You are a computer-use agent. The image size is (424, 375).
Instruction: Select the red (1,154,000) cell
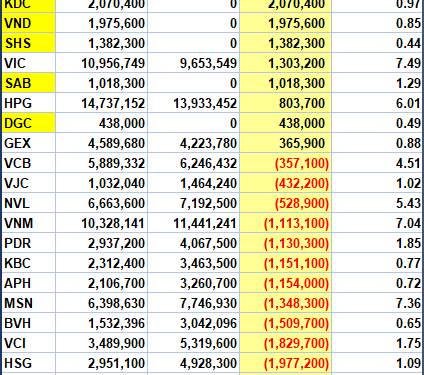tap(286, 283)
